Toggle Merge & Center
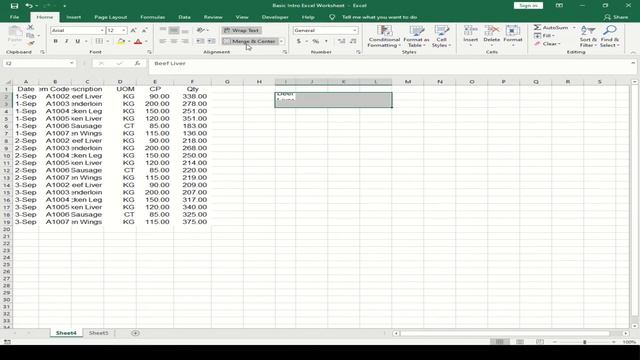 pyautogui.click(x=250, y=41)
